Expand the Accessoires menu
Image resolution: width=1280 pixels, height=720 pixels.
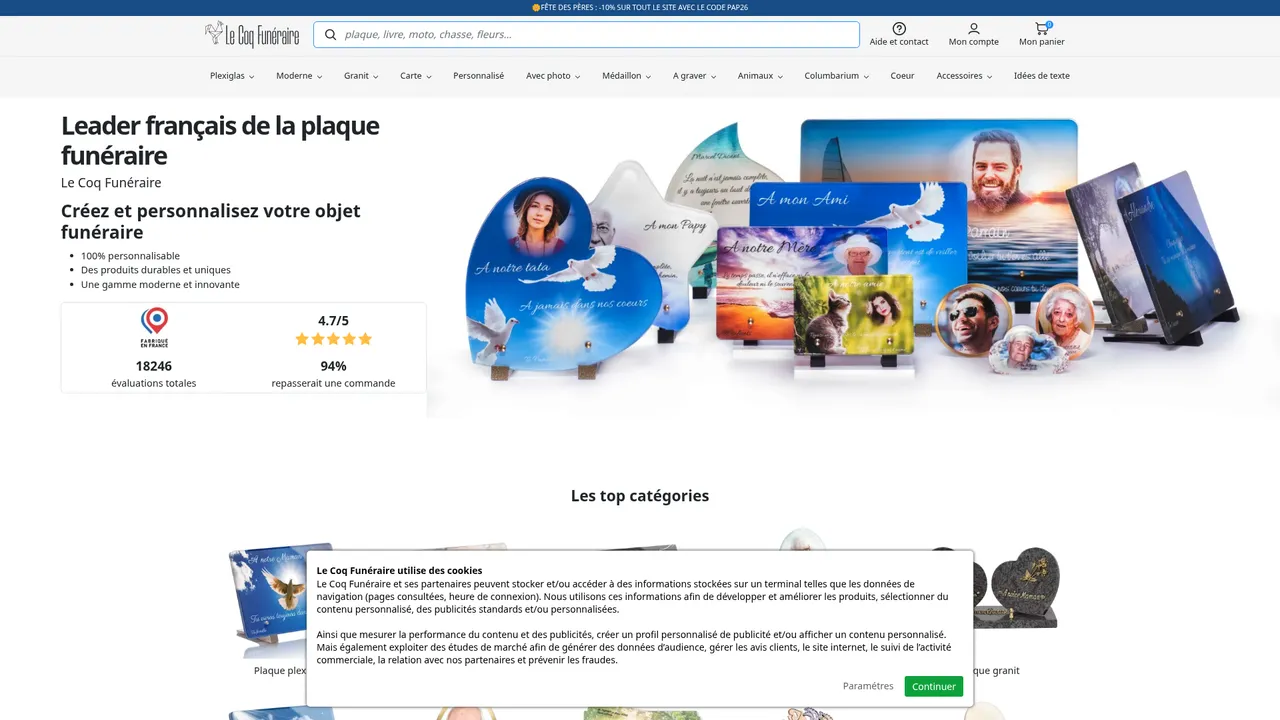click(964, 76)
